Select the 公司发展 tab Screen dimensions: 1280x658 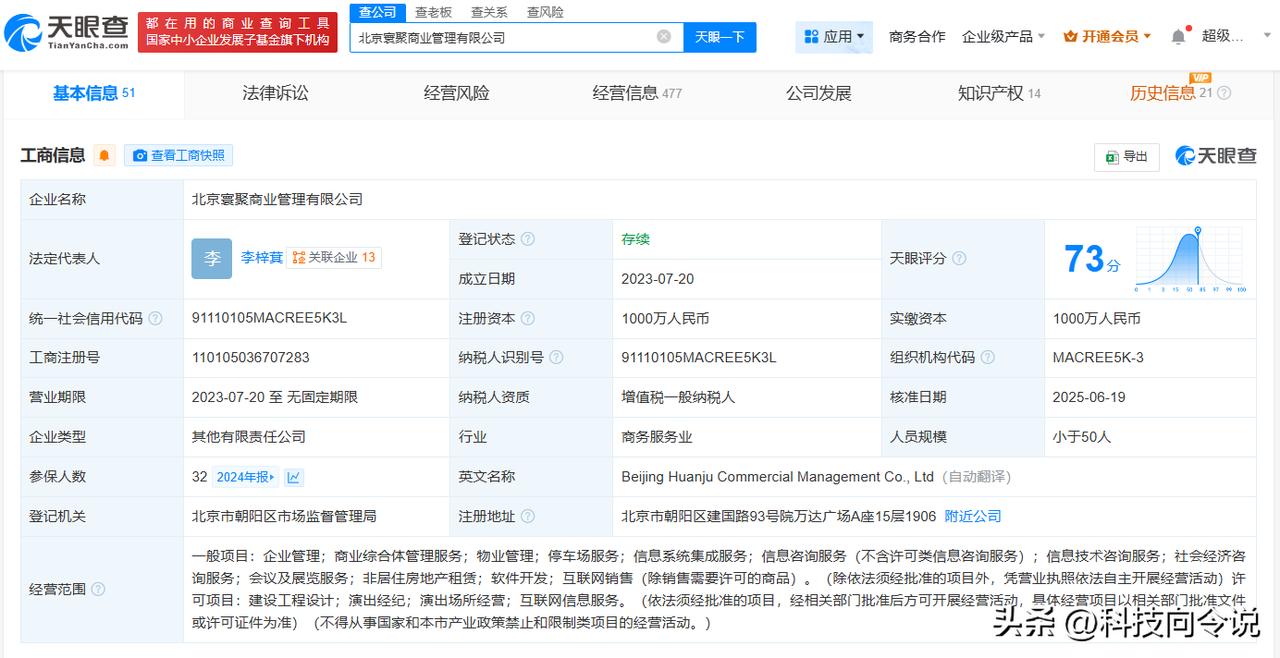[x=818, y=93]
